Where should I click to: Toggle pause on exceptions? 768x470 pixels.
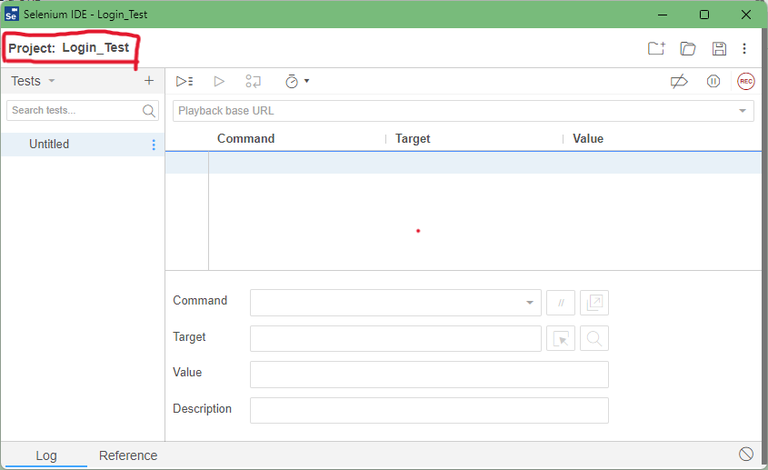tap(713, 81)
